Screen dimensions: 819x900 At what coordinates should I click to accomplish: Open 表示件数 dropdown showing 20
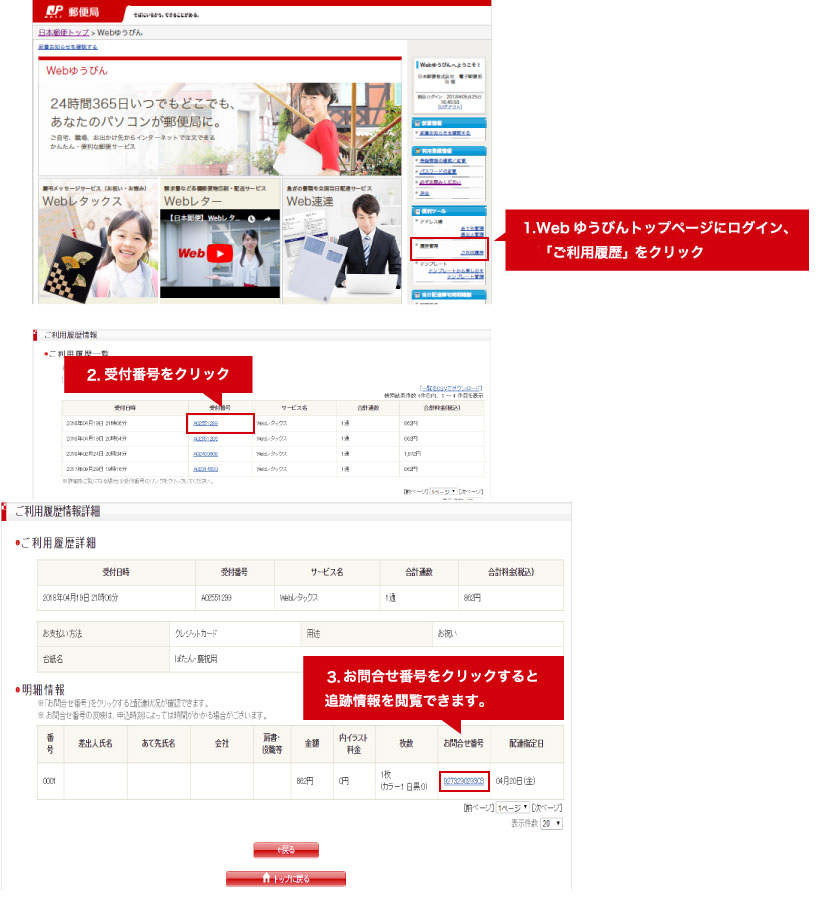tap(552, 823)
